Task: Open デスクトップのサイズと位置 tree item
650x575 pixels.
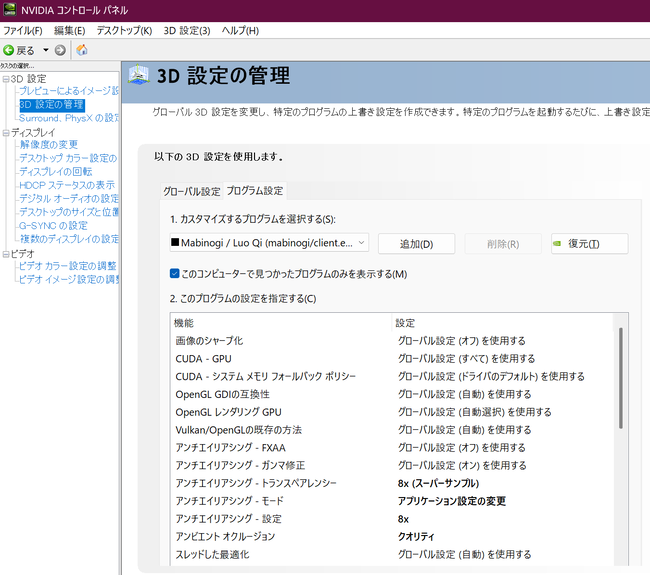Action: point(69,212)
